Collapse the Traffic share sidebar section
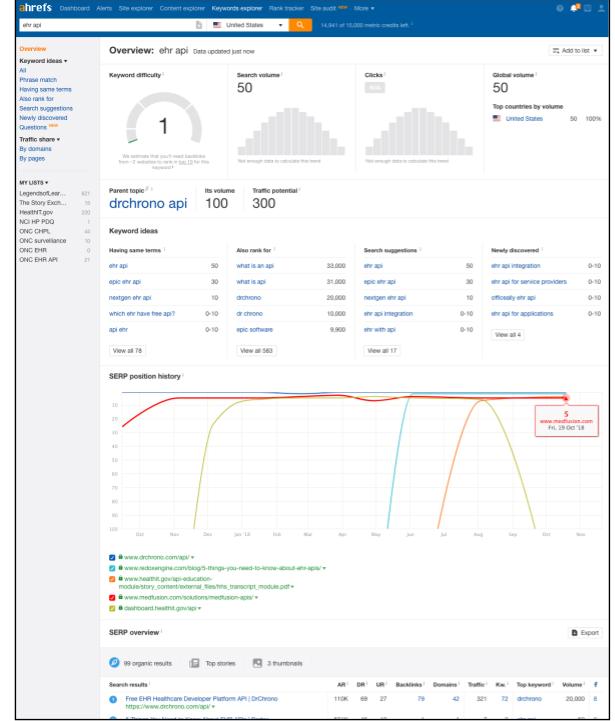This screenshot has height=721, width=615. tap(40, 139)
